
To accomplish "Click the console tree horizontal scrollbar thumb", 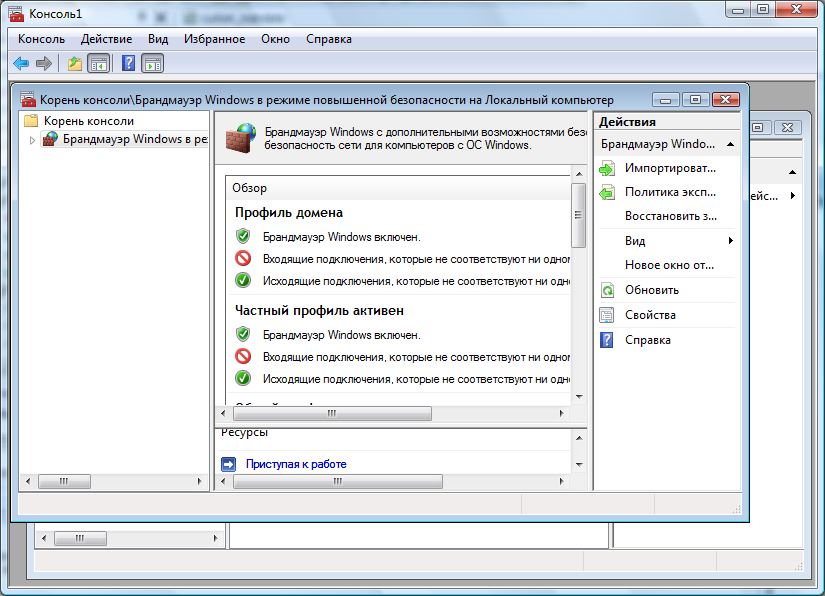I will pyautogui.click(x=64, y=481).
